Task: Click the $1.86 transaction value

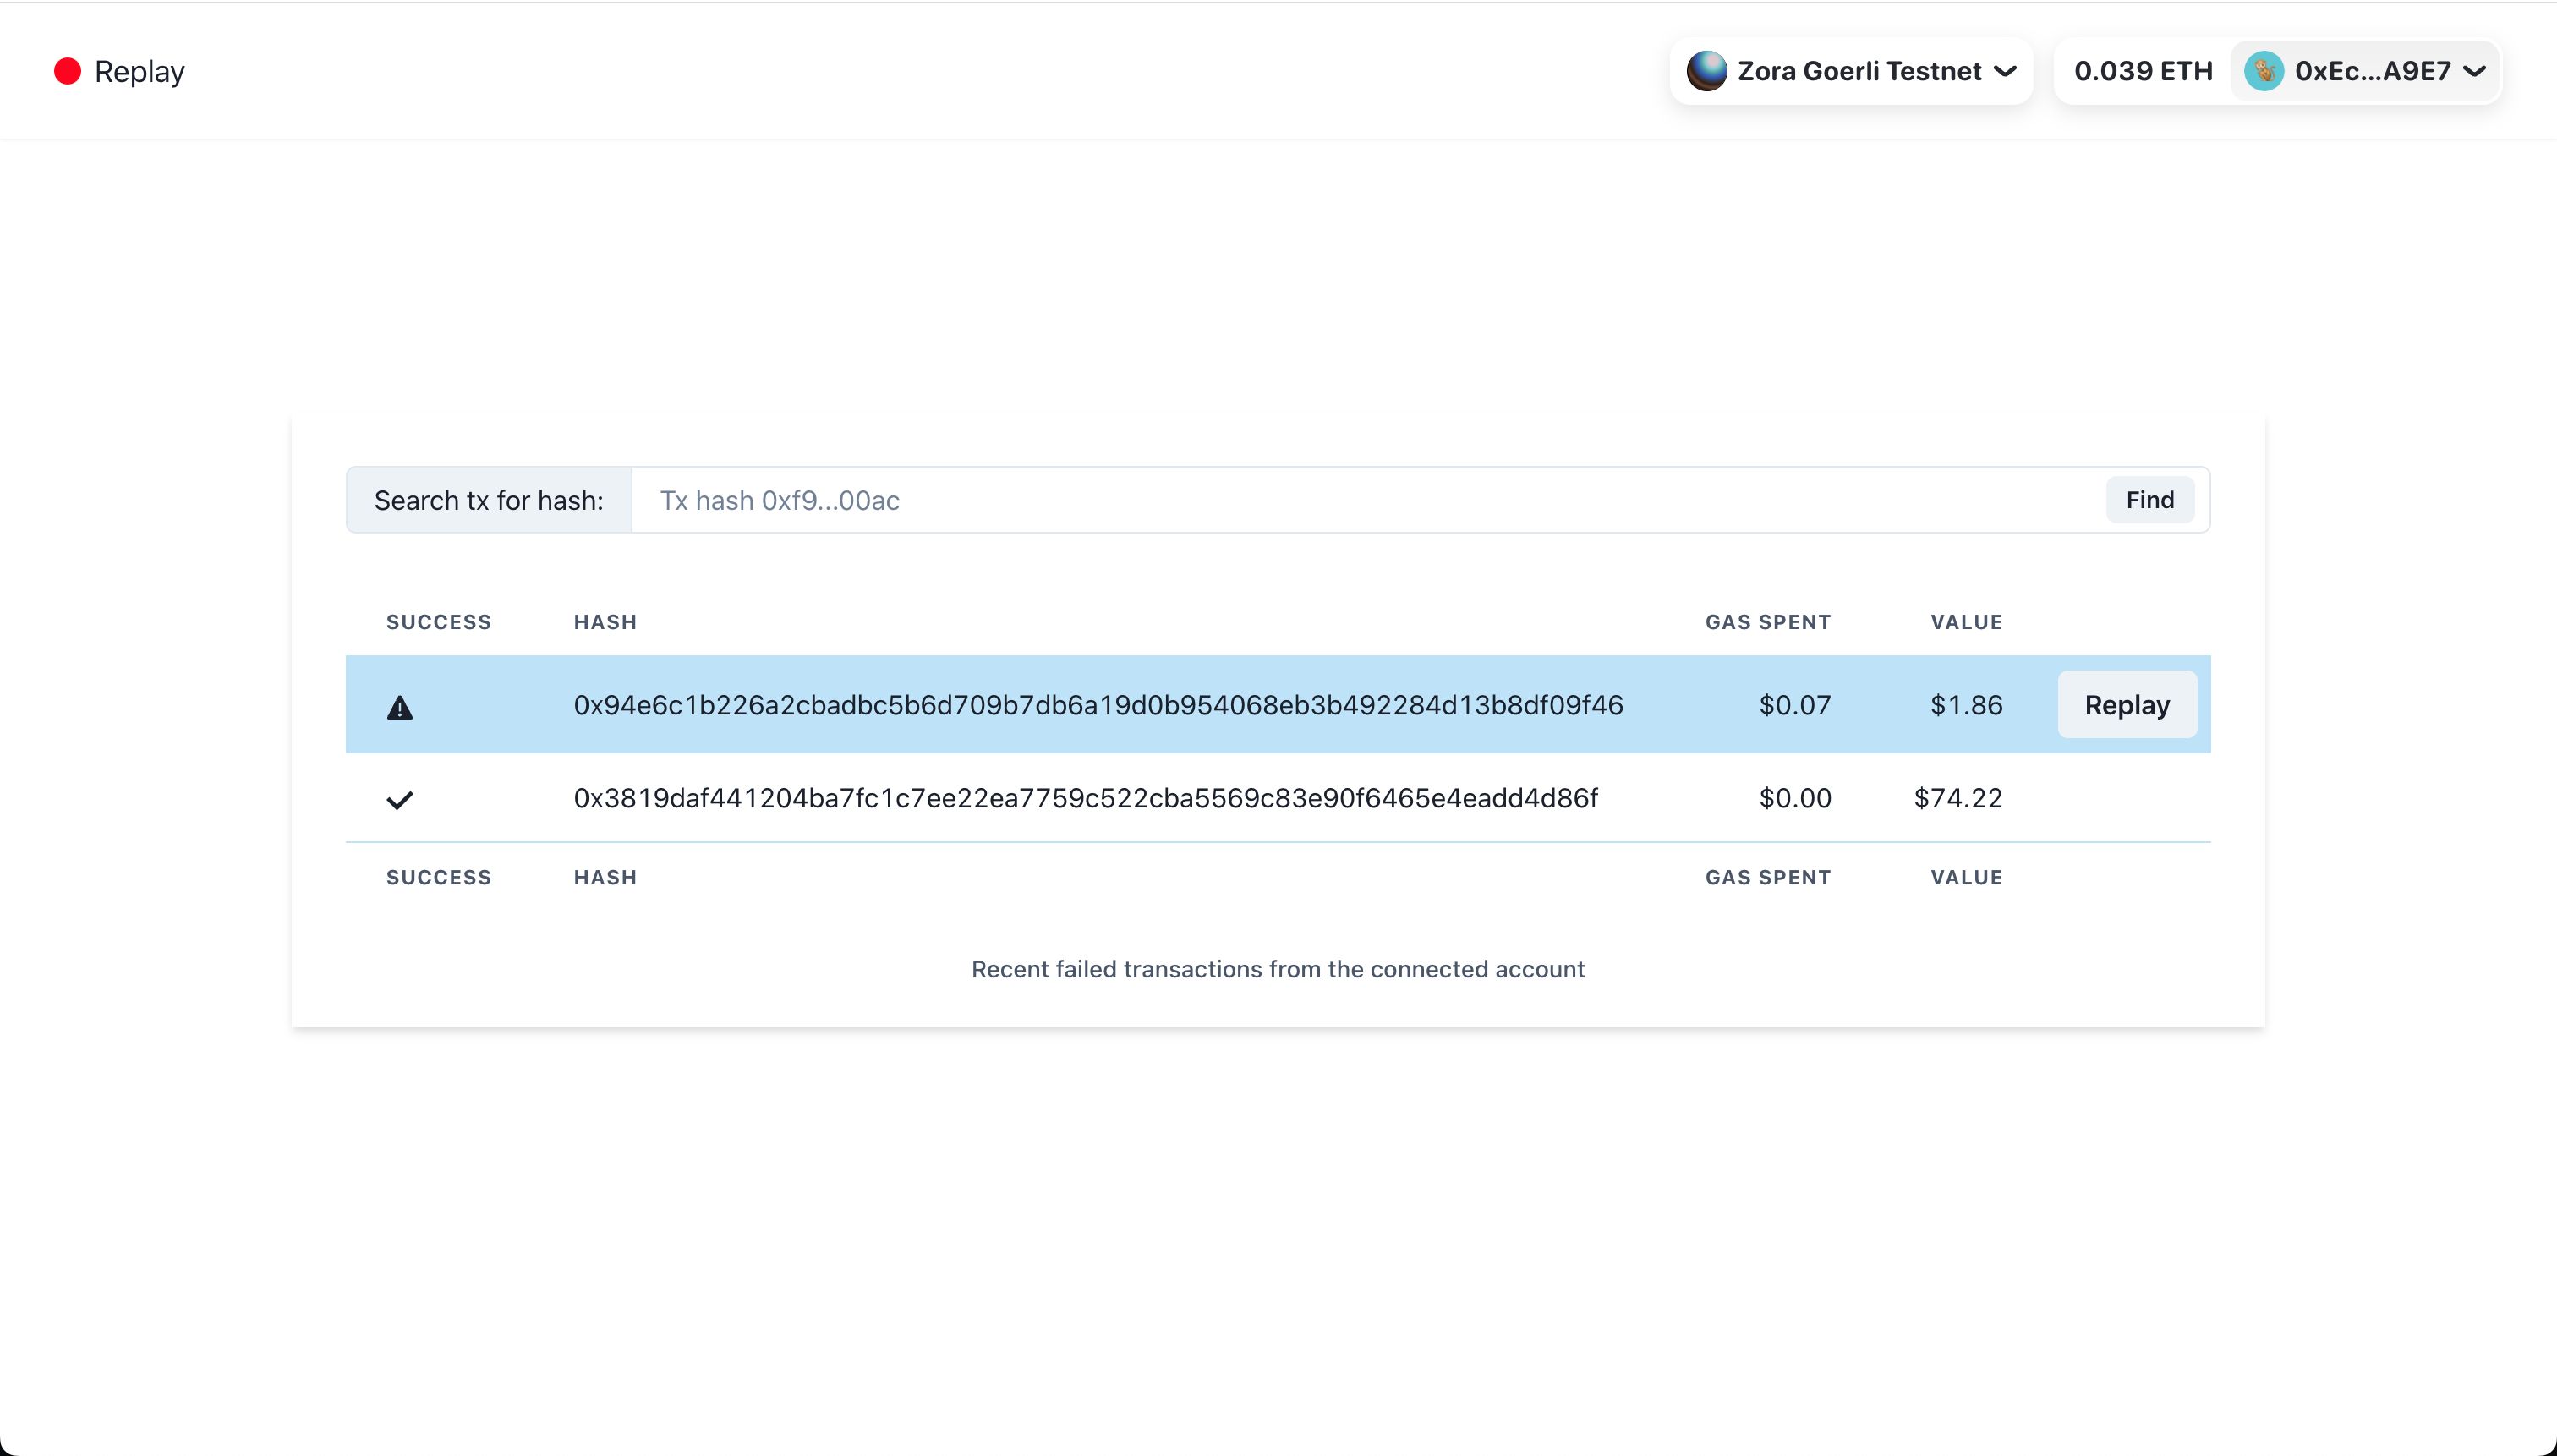Action: click(1966, 705)
